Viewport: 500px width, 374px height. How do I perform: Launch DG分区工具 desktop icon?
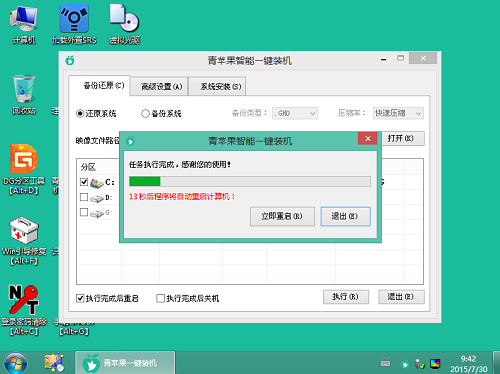(x=24, y=169)
